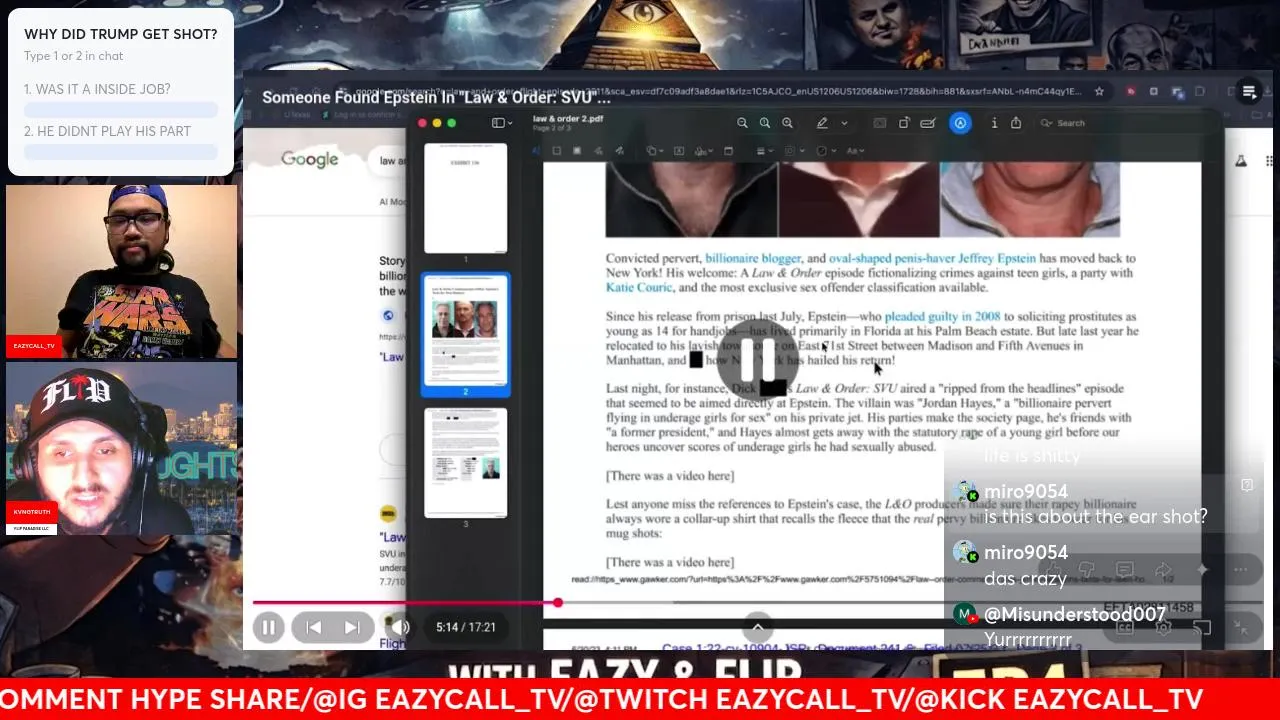Click the large pause overlay on the video
The width and height of the screenshot is (1280, 720).
tap(757, 361)
